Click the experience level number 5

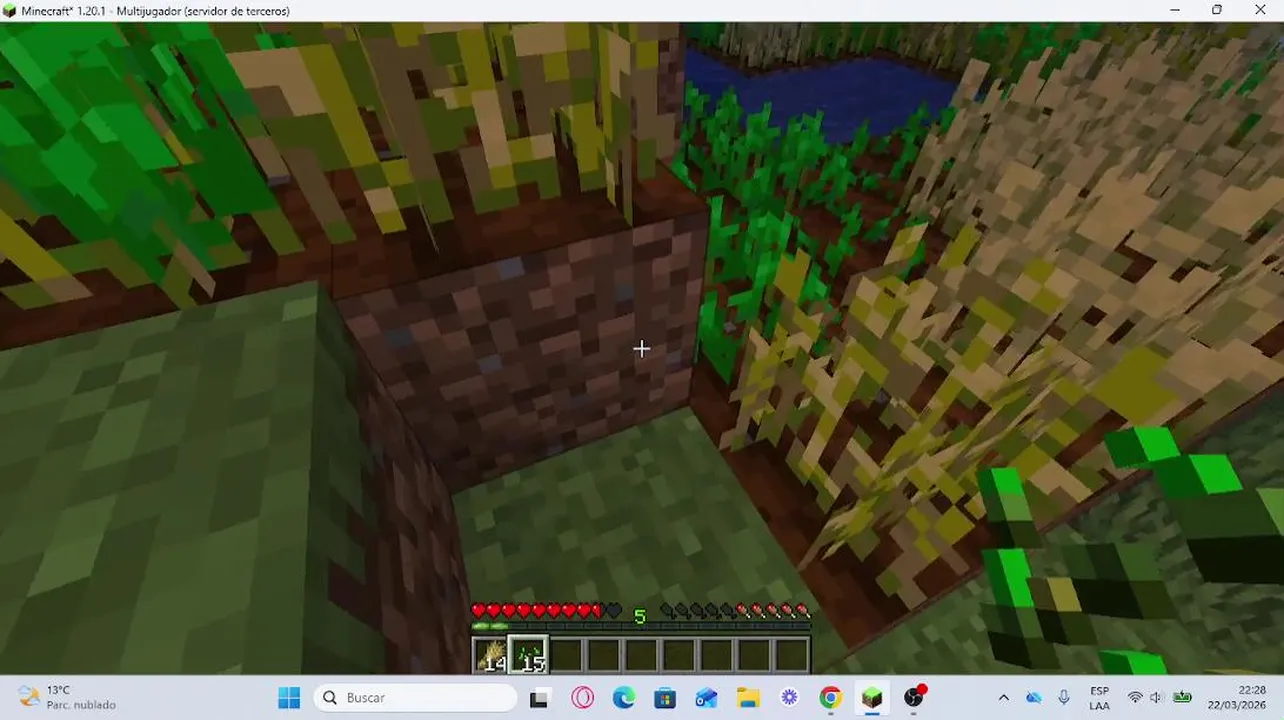point(640,616)
